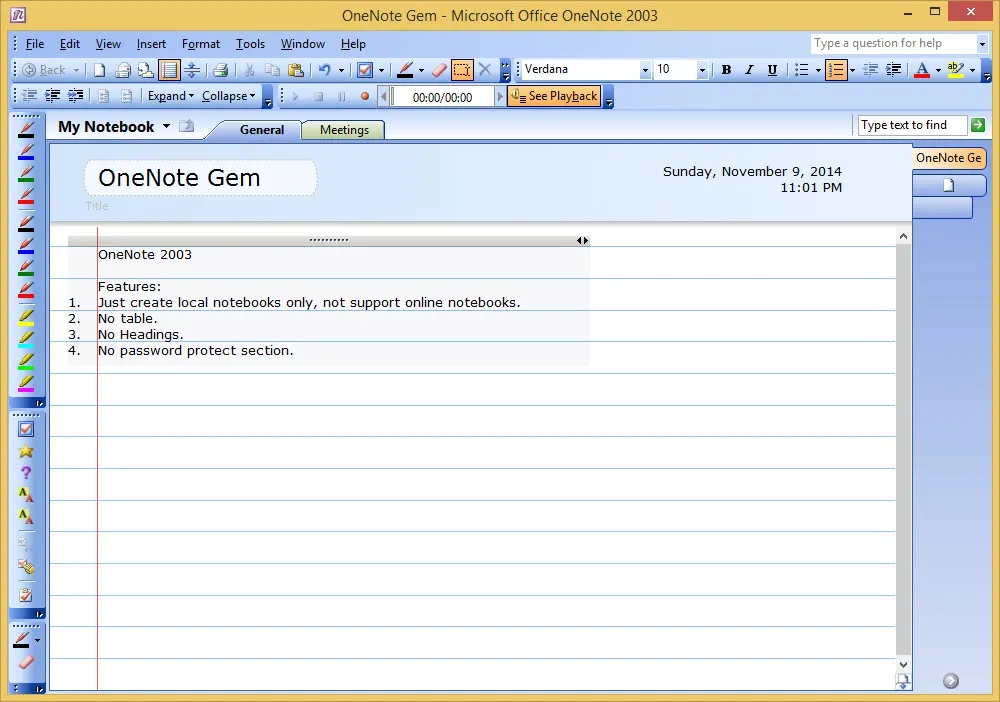Click the OneNote Gem page title field
Screen dimensions: 1000x702
click(x=200, y=178)
